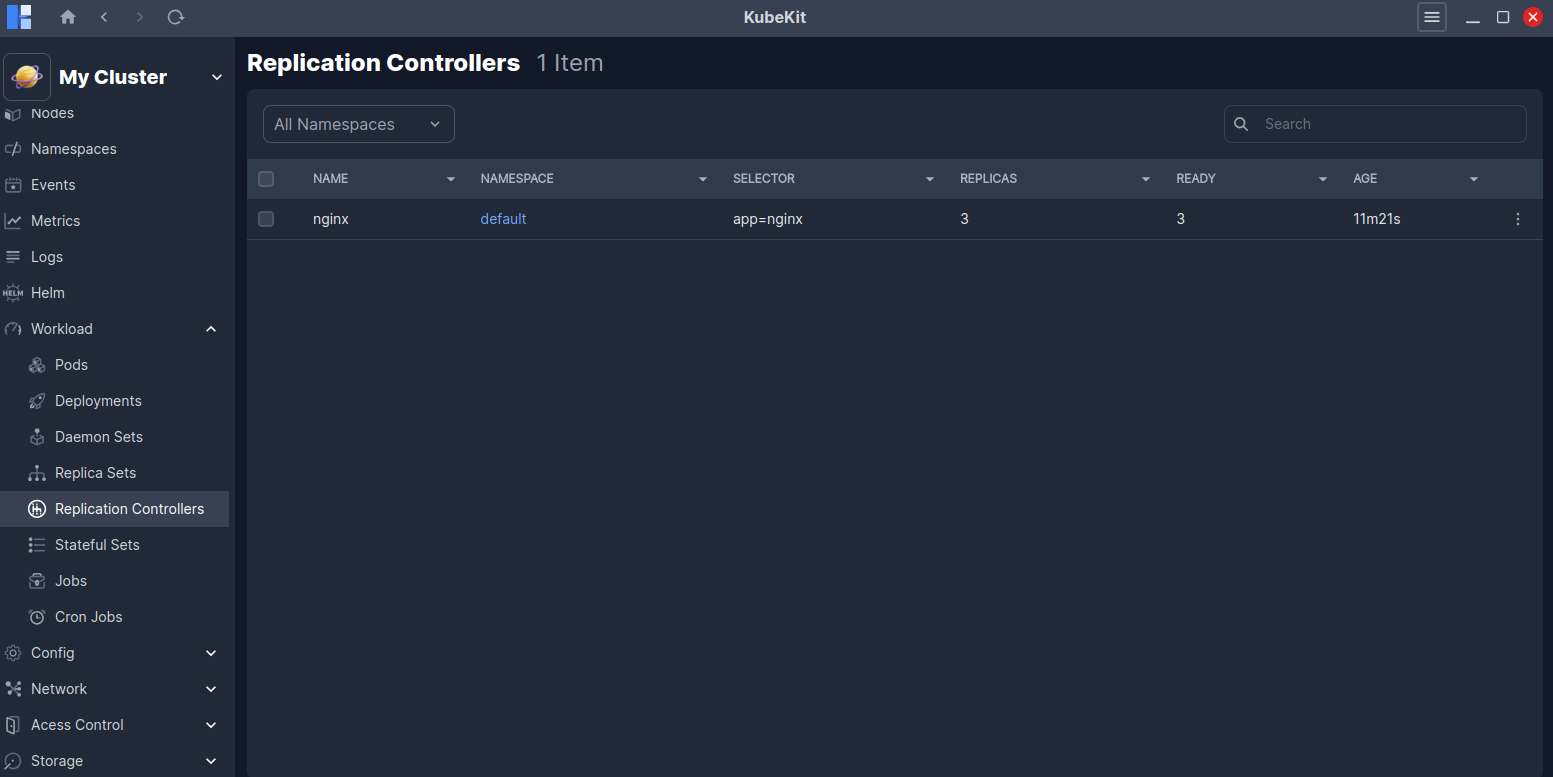Open the All Namespaces dropdown

pyautogui.click(x=358, y=123)
